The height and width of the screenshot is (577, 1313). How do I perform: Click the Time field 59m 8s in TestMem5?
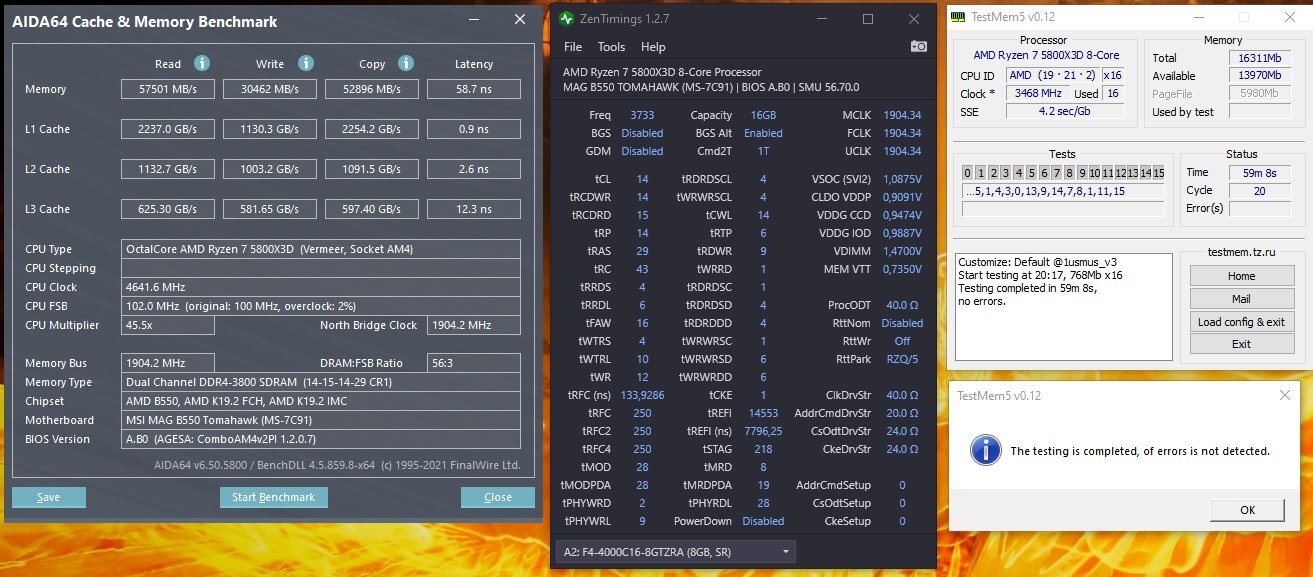point(1259,172)
